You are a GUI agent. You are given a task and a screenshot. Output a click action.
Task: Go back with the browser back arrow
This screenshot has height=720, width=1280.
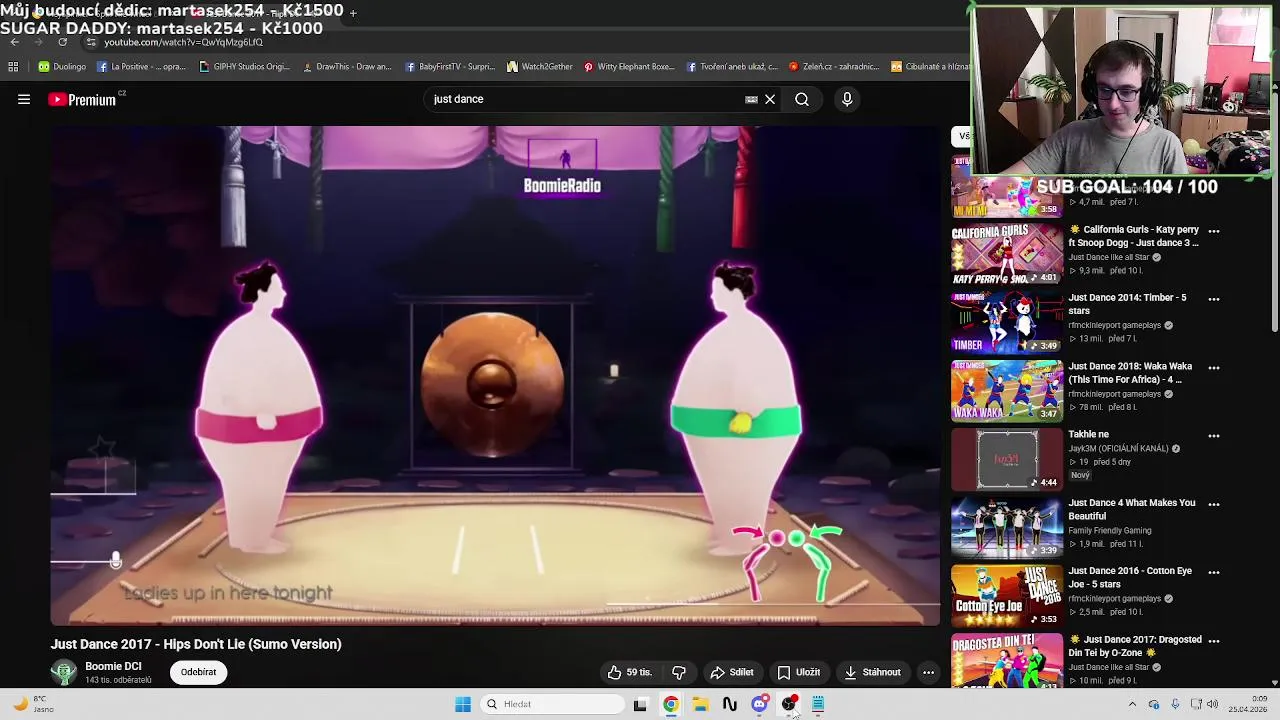14,42
